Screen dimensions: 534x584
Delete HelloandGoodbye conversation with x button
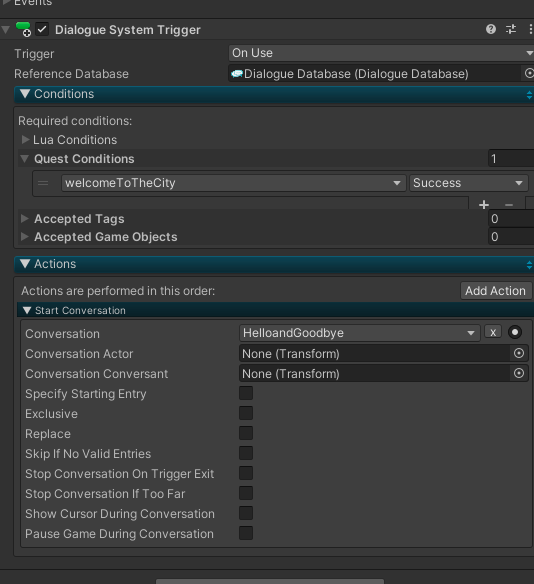(493, 332)
